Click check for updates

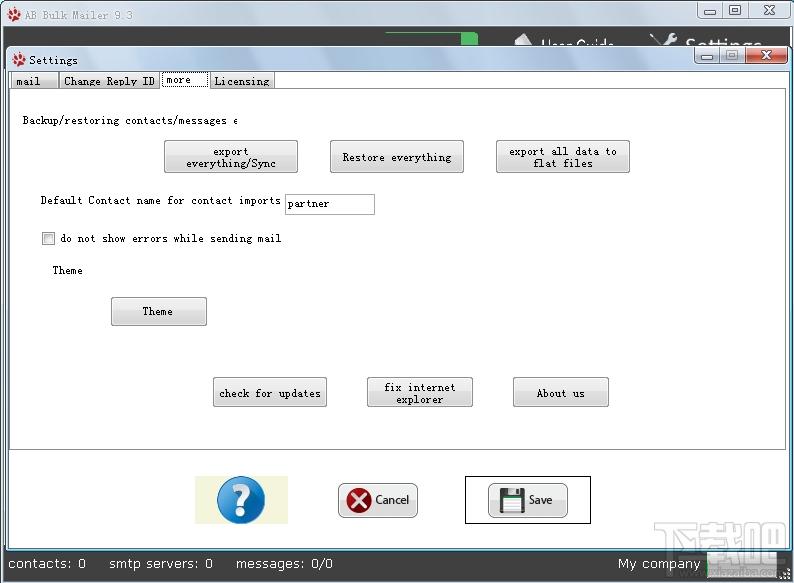click(270, 393)
